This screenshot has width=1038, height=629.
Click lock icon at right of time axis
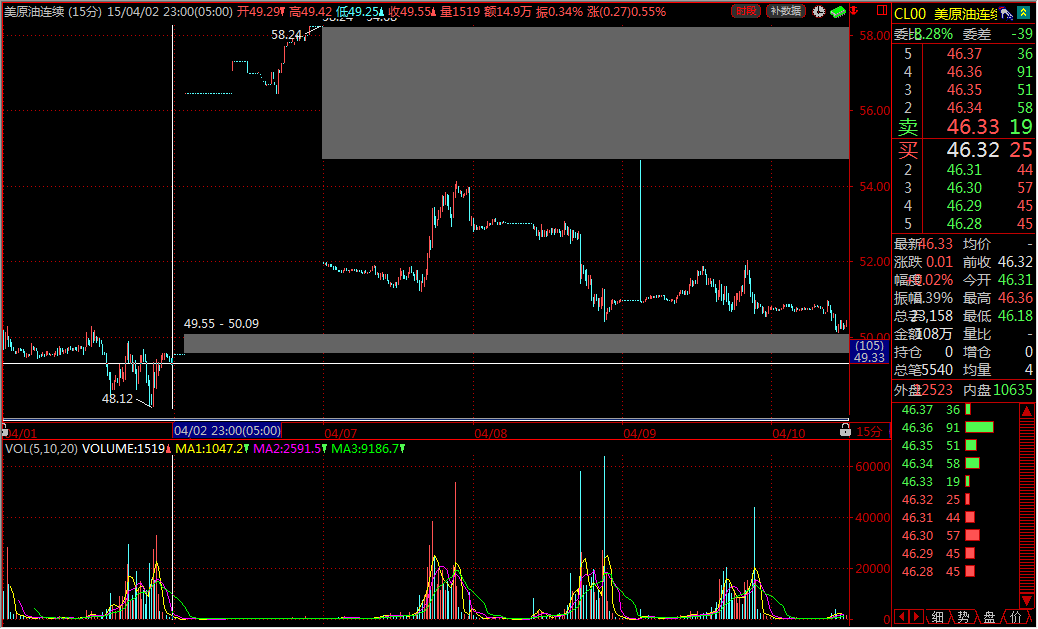[845, 430]
